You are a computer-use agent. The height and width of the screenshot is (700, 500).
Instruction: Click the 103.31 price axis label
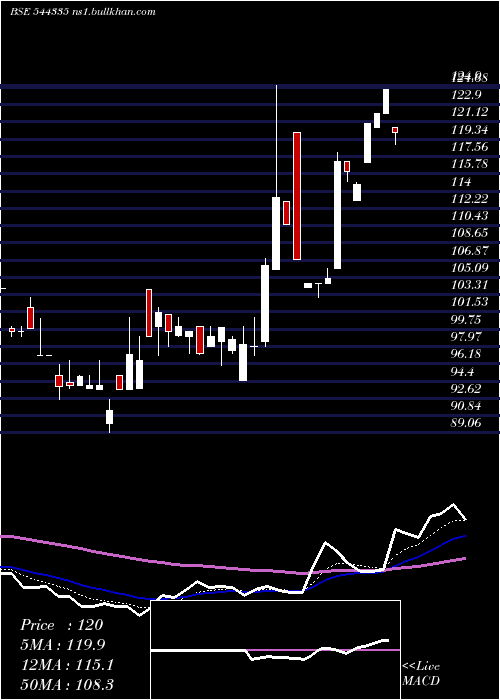[469, 285]
